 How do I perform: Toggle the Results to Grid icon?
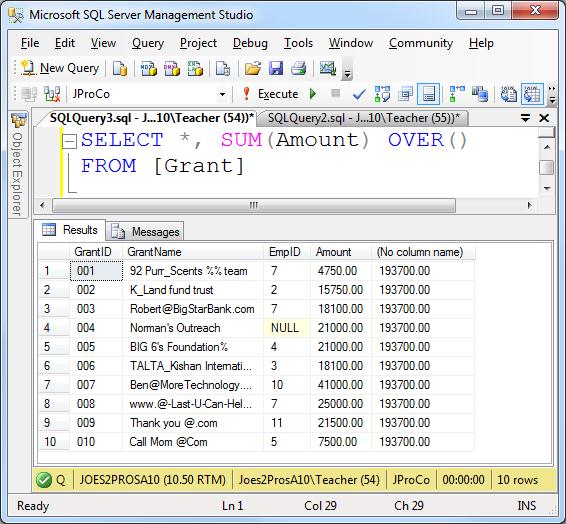(532, 94)
